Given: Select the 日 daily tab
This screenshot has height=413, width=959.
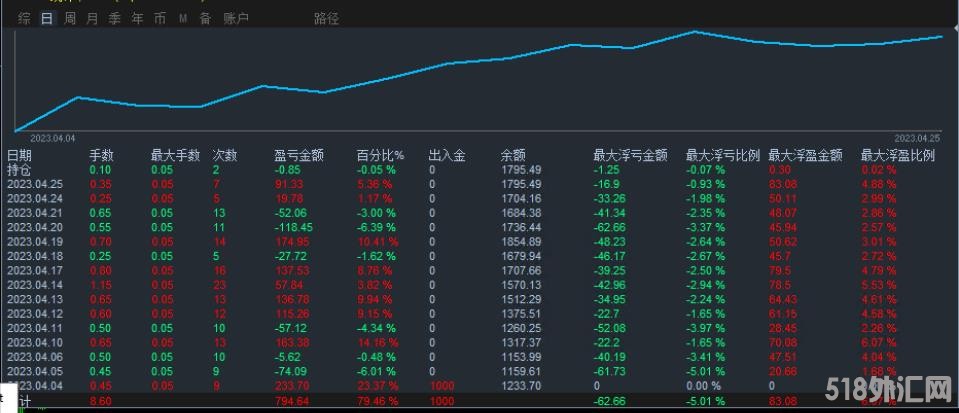Looking at the screenshot, I should [x=46, y=18].
